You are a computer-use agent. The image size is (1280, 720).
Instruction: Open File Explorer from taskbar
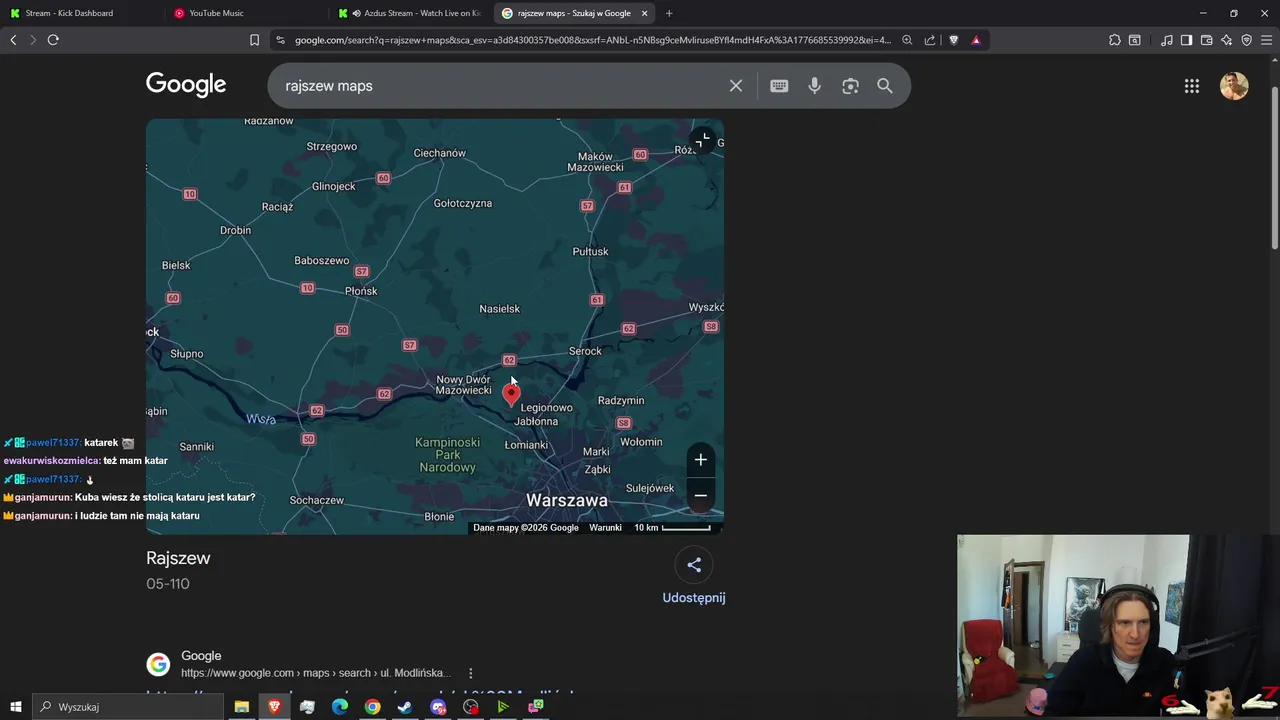(x=241, y=707)
